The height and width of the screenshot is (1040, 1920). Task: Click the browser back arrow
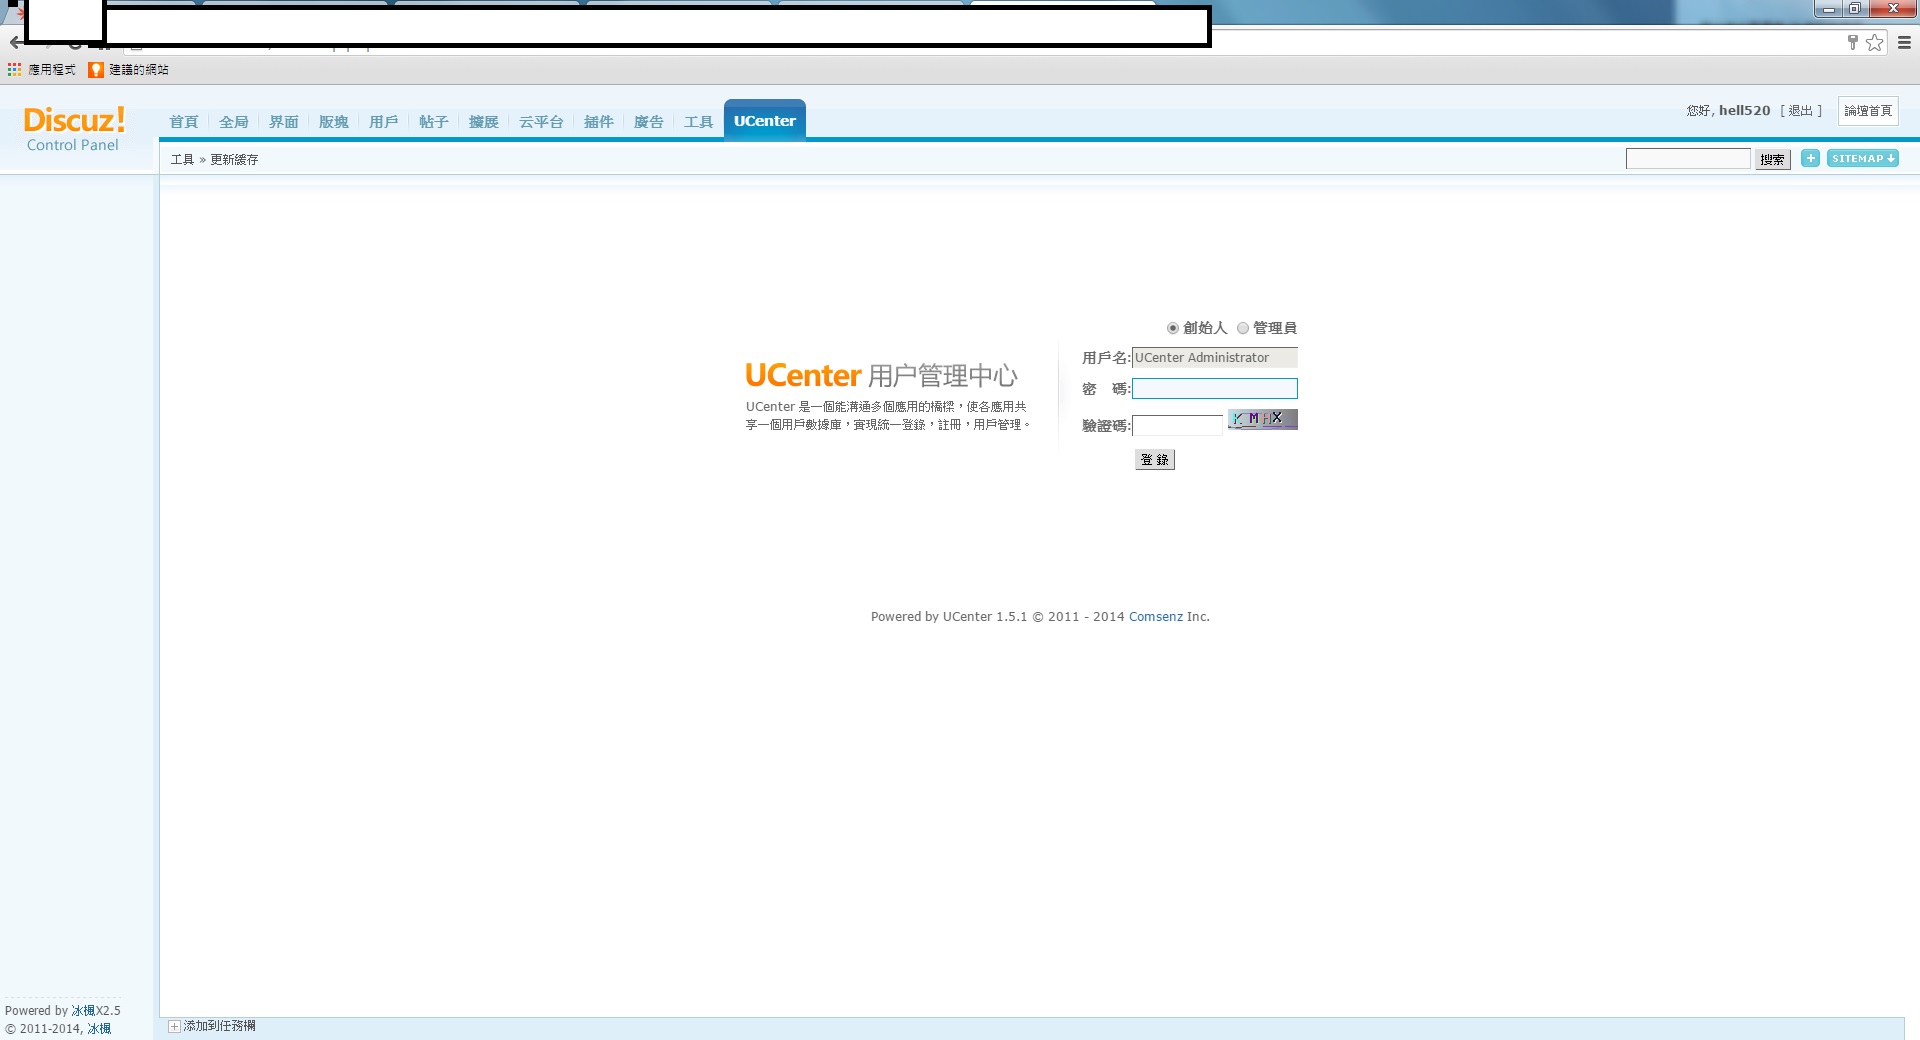point(15,43)
